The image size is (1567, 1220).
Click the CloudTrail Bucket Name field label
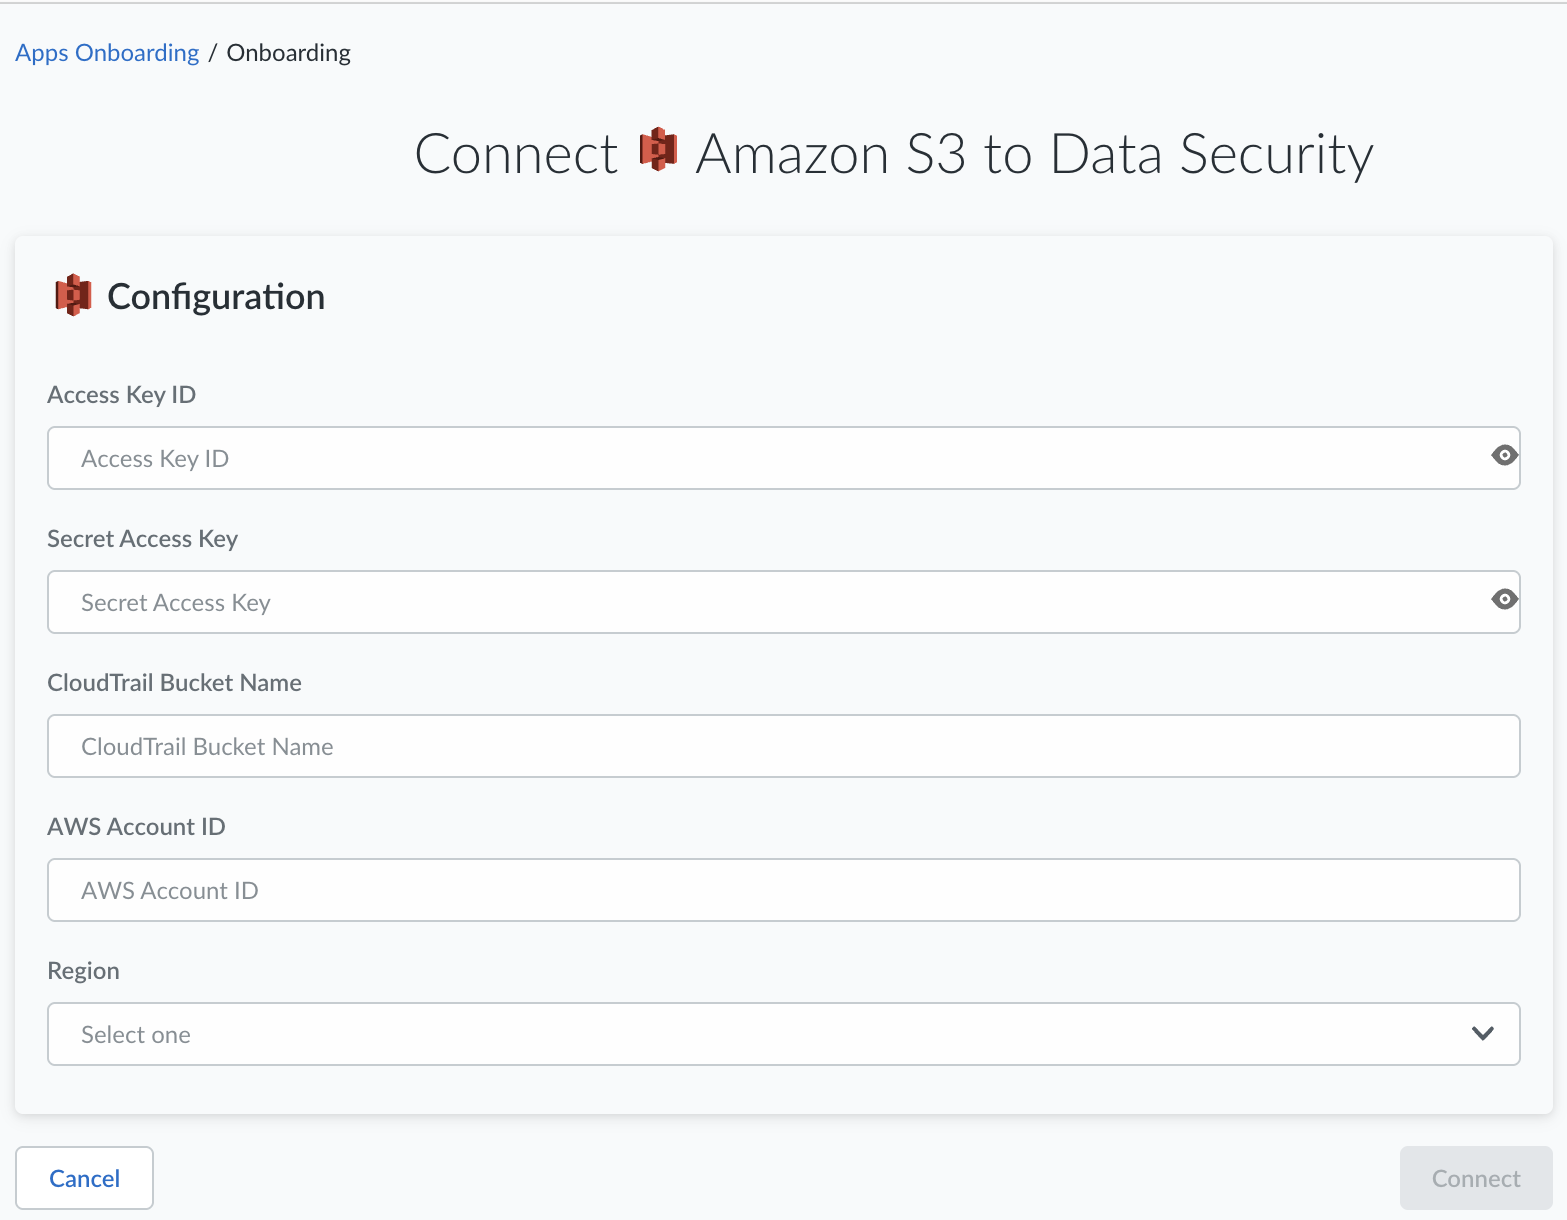(x=175, y=683)
